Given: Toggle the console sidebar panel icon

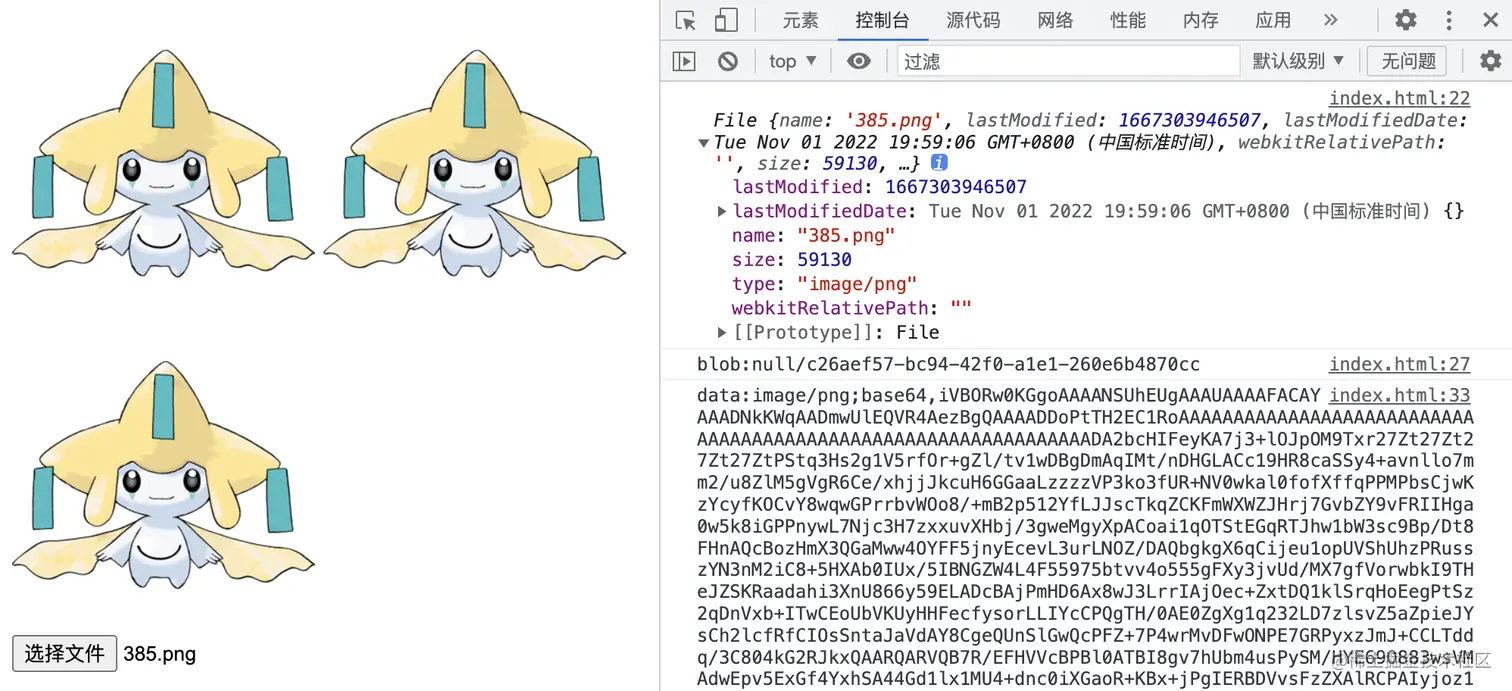Looking at the screenshot, I should pos(684,61).
